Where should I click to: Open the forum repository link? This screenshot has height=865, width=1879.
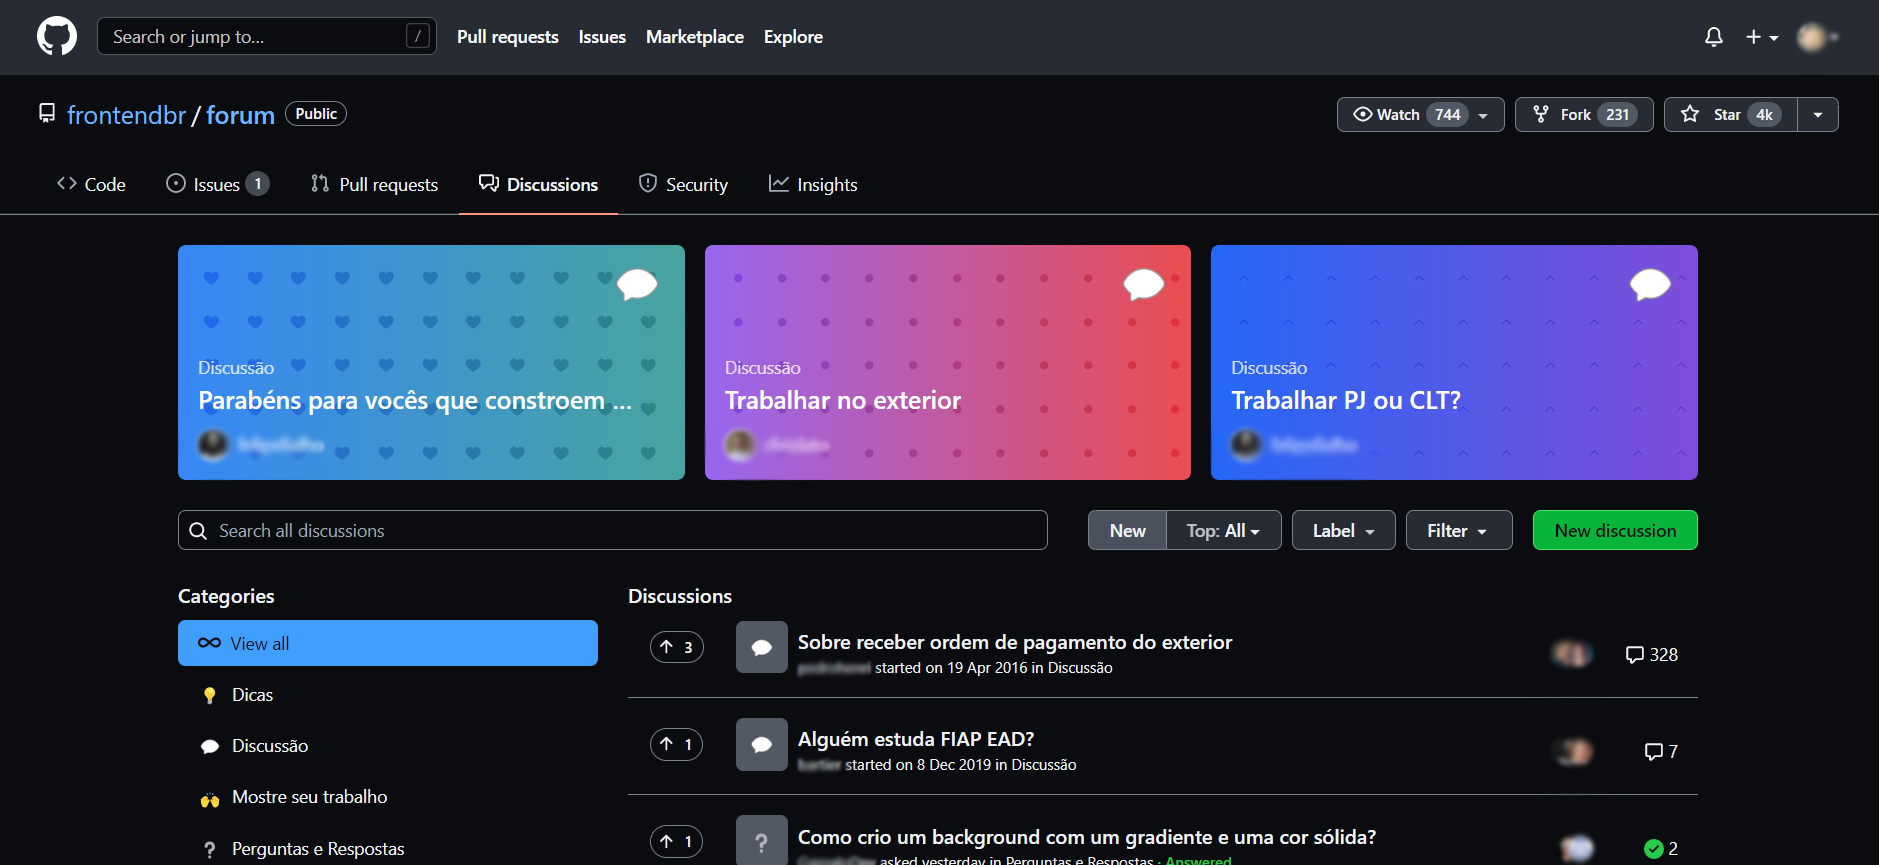pyautogui.click(x=240, y=115)
